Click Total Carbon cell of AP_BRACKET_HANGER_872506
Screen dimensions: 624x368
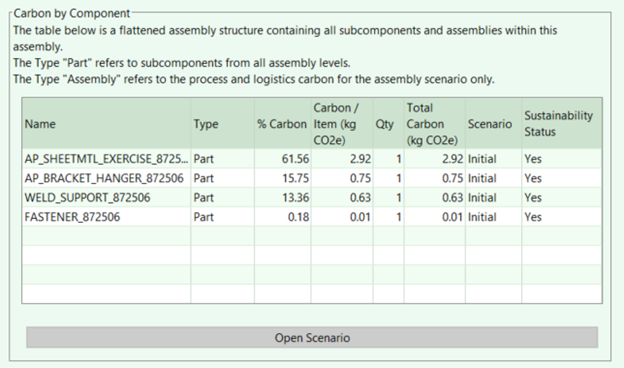(435, 178)
